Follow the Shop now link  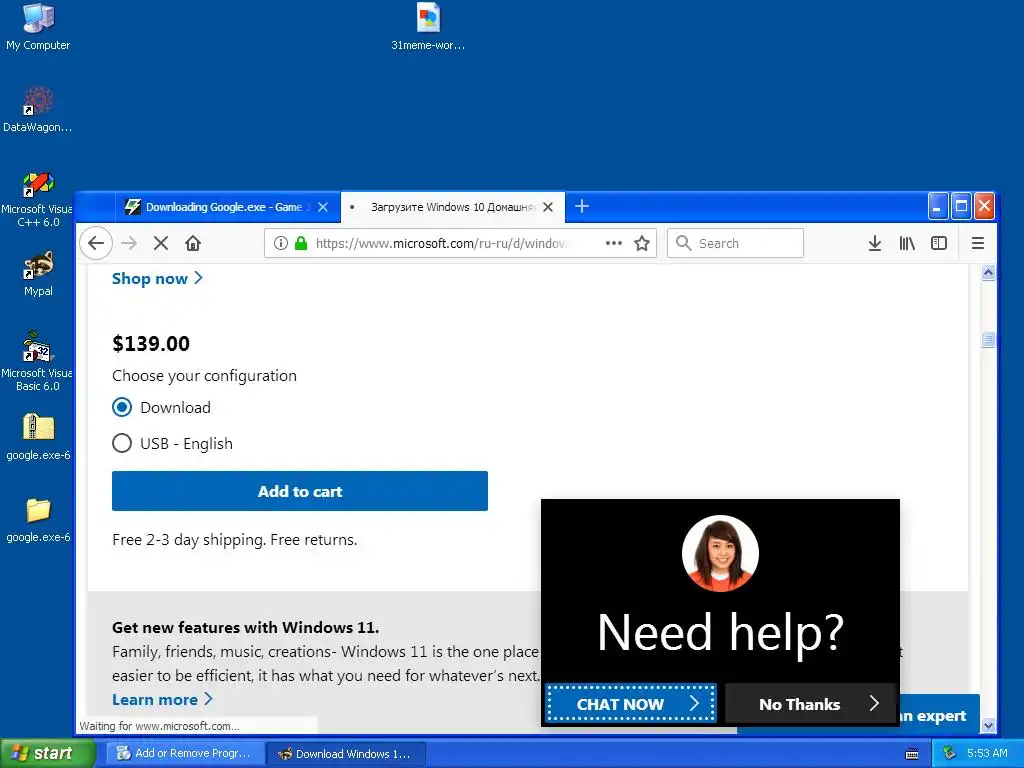point(157,279)
